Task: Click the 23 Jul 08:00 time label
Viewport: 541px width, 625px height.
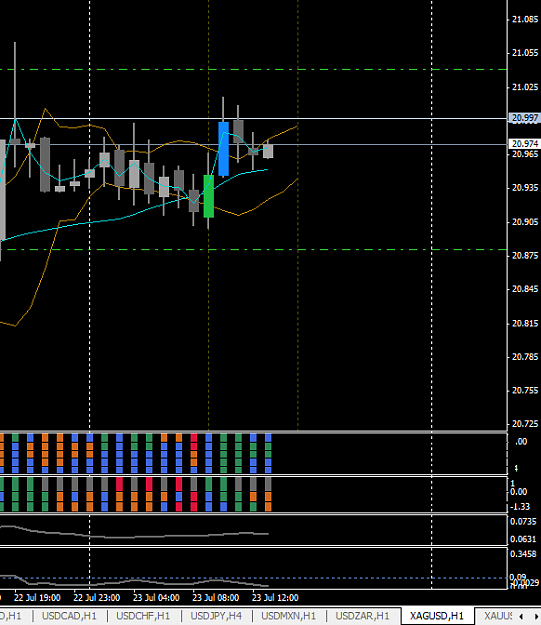Action: [x=216, y=597]
